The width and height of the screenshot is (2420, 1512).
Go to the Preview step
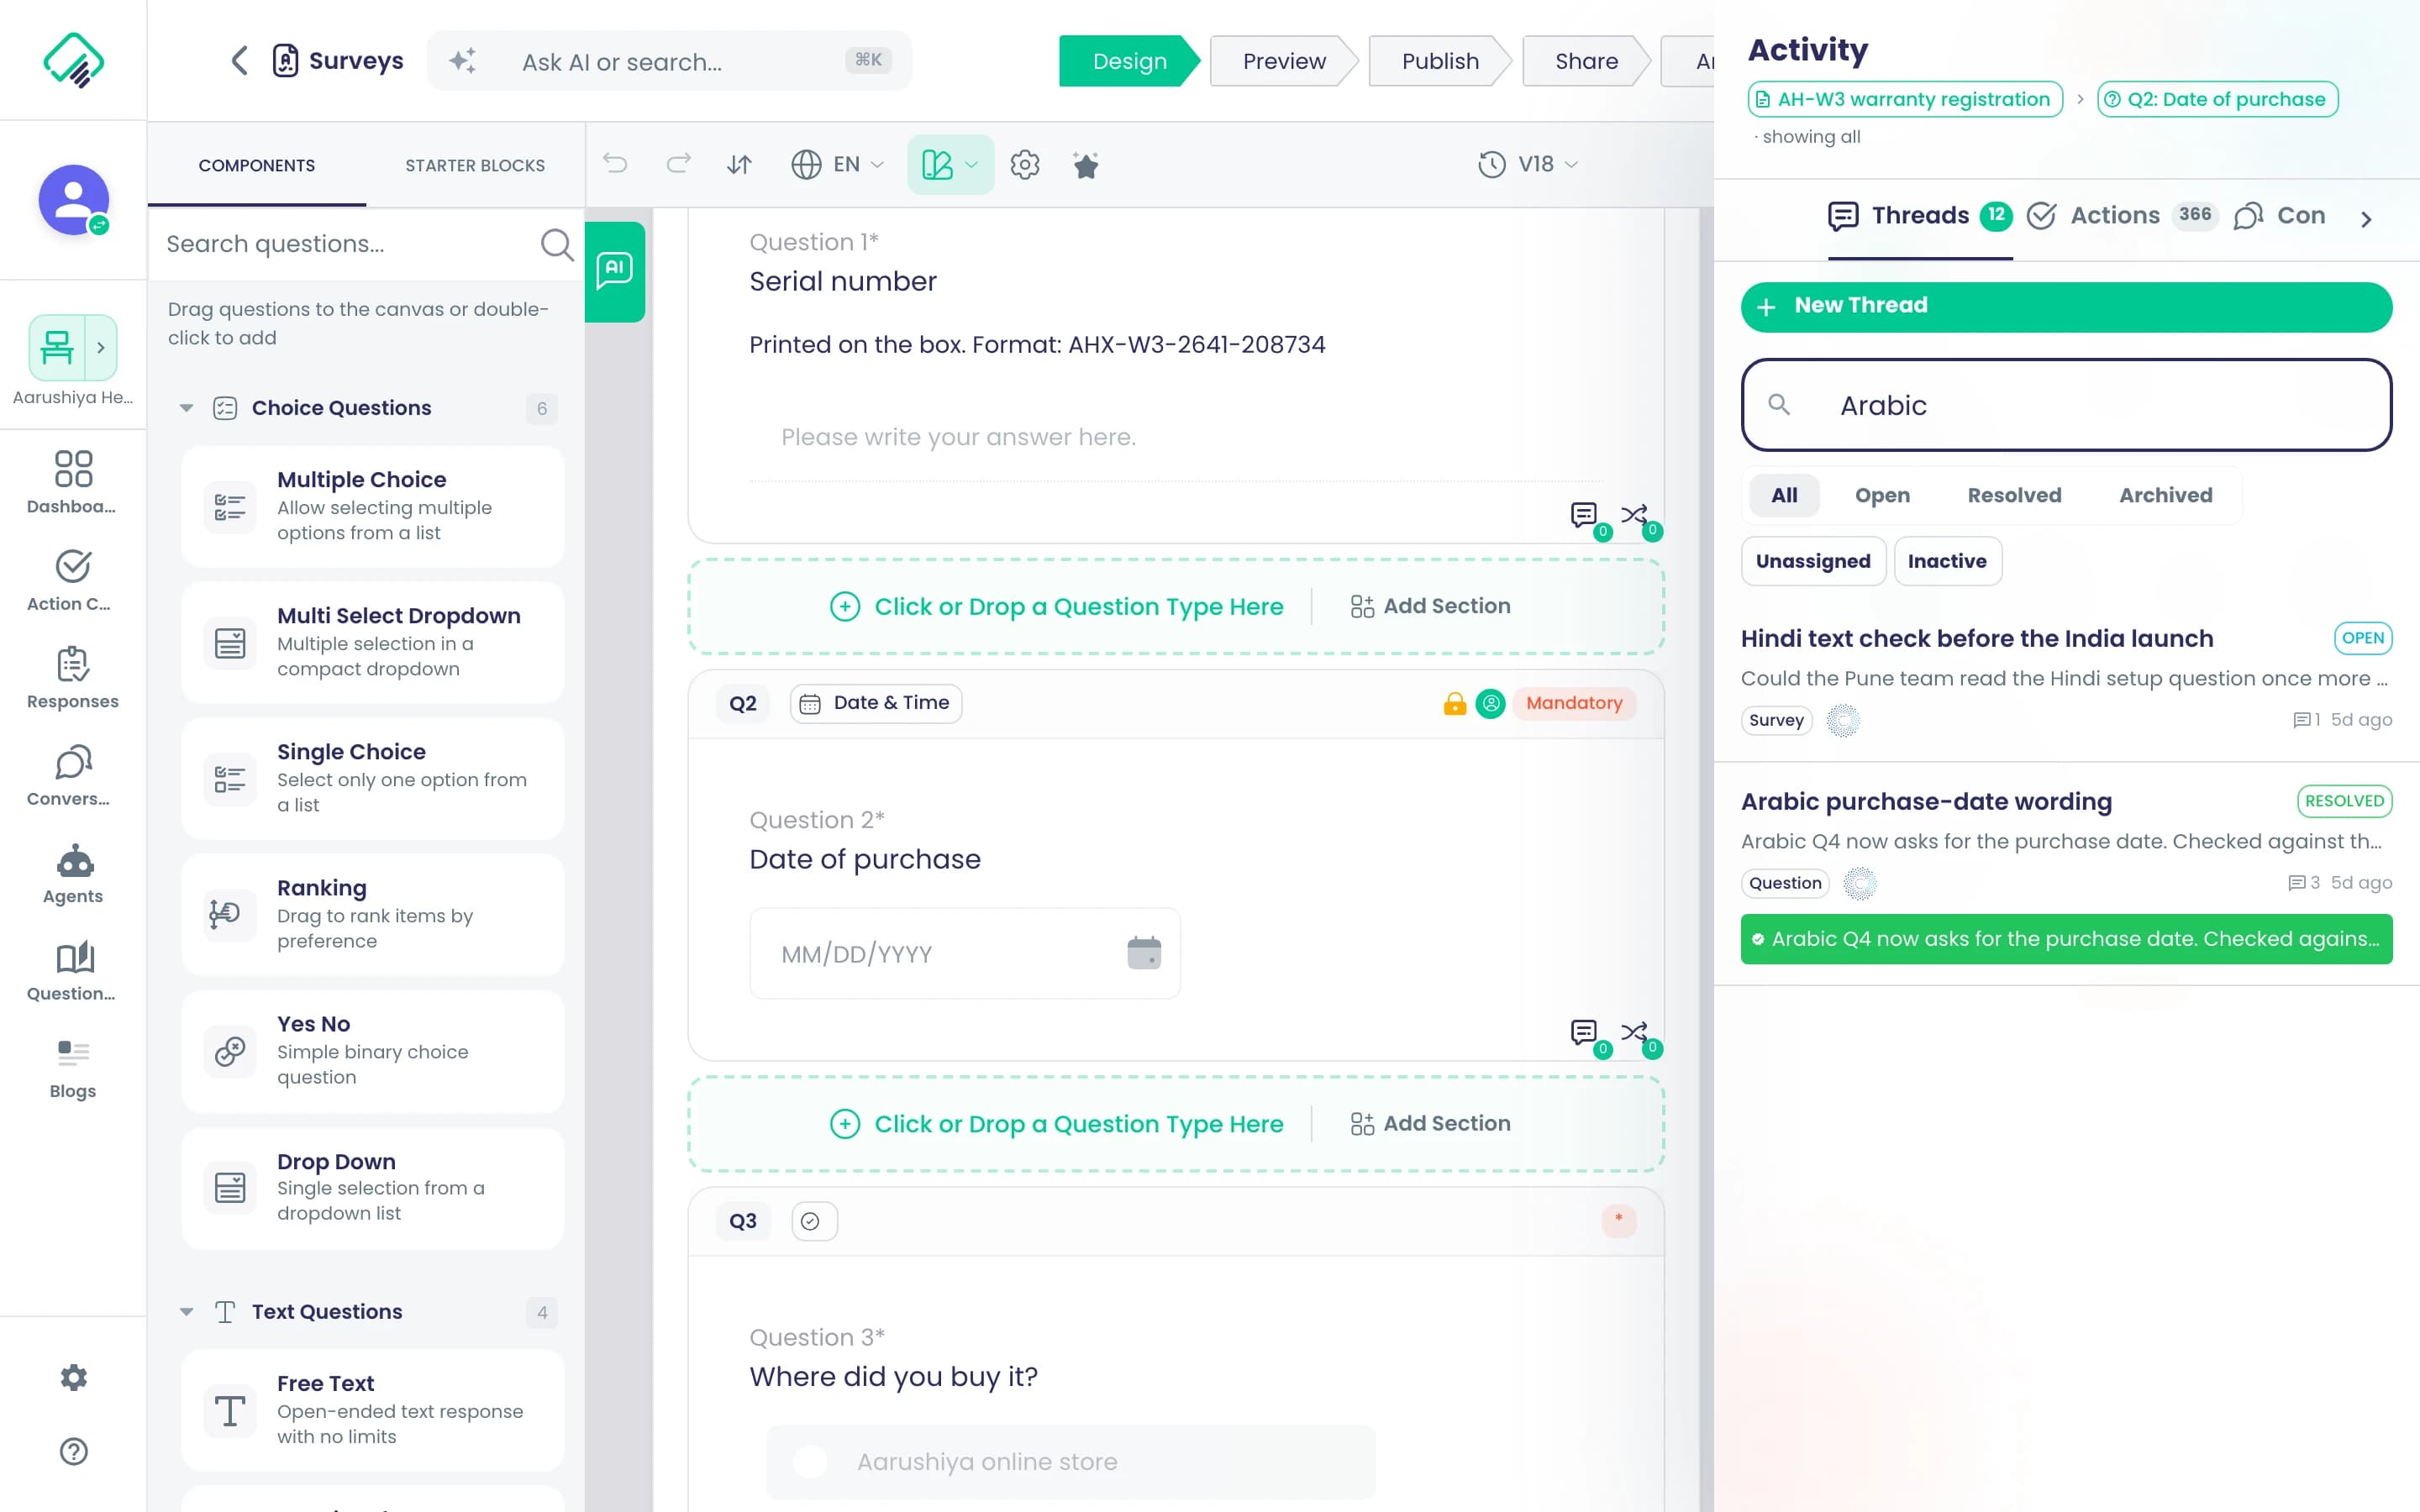tap(1284, 61)
